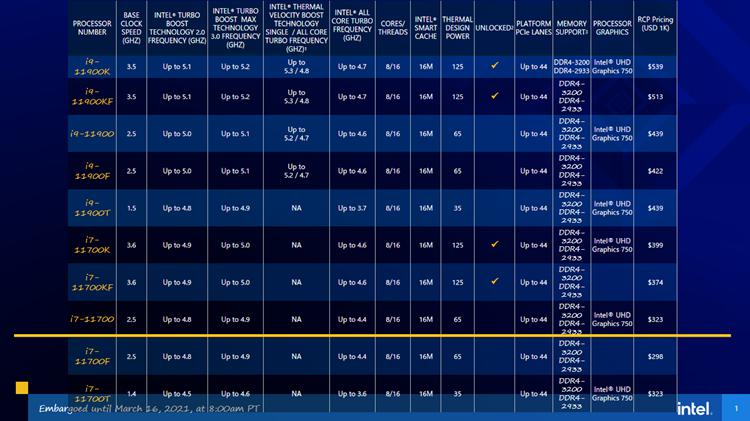This screenshot has height=421, width=750.
Task: Click the 1.5 base clock of i9-11900T
Action: pos(132,208)
